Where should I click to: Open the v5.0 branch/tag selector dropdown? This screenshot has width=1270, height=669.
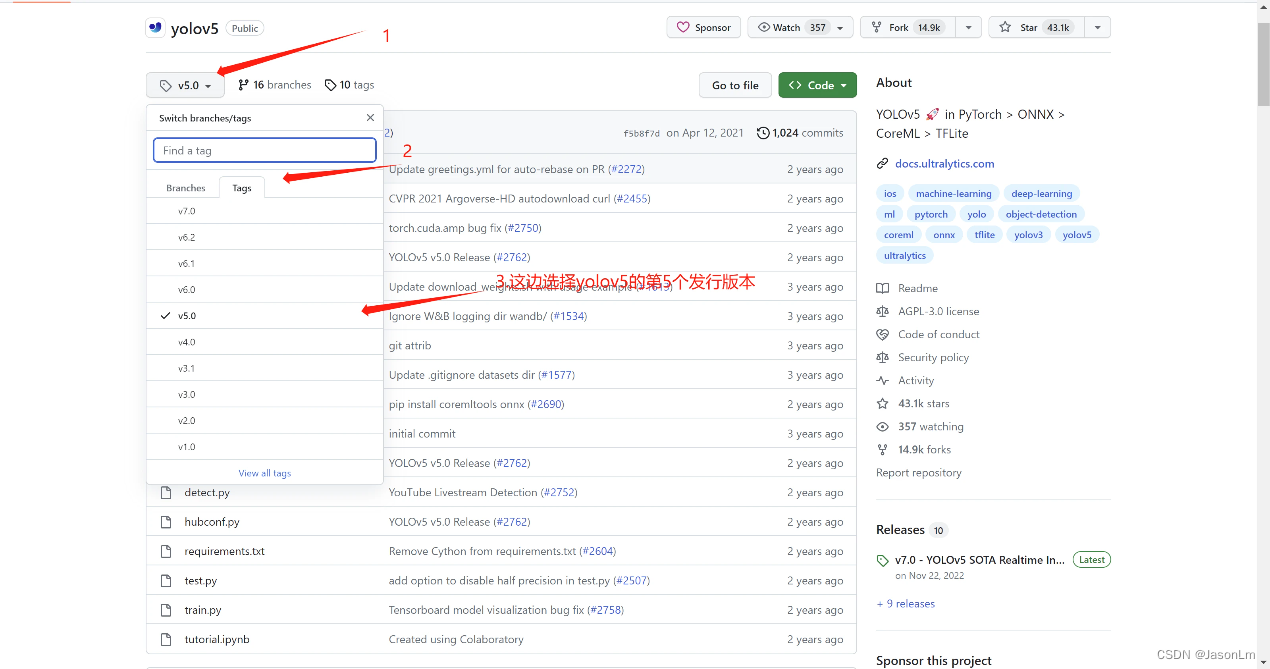pyautogui.click(x=185, y=85)
